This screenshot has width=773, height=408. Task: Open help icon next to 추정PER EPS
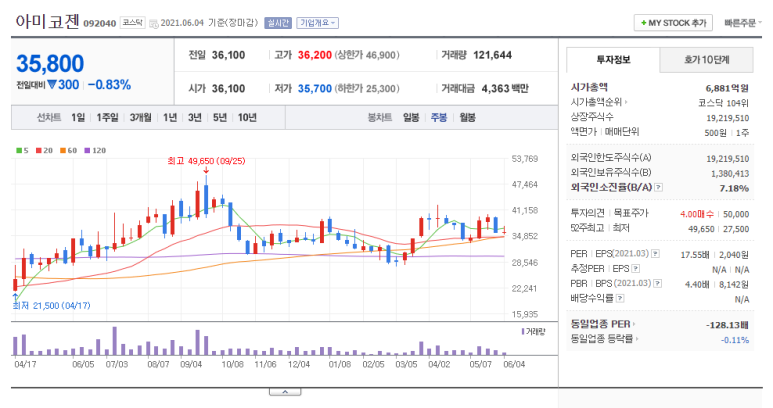pyautogui.click(x=636, y=269)
